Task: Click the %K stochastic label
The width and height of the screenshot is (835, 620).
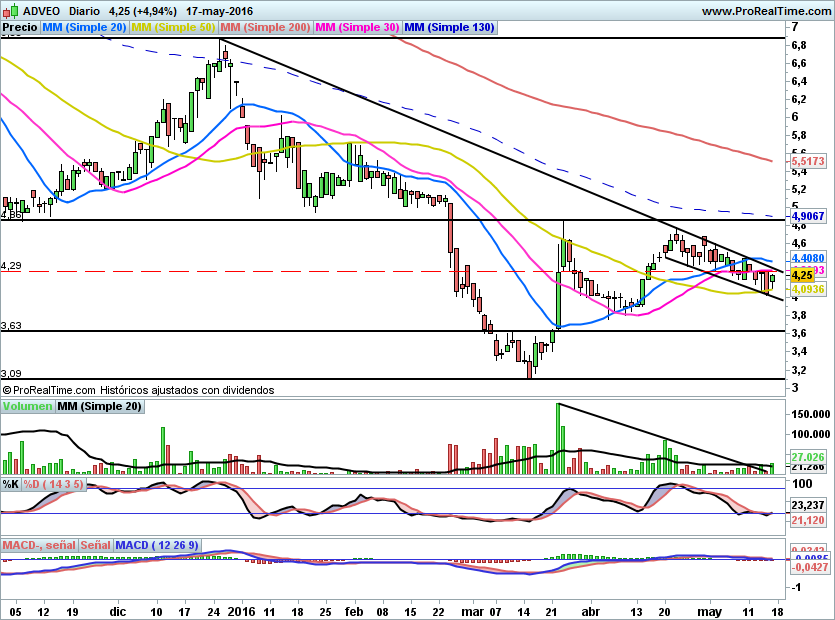Action: point(10,485)
